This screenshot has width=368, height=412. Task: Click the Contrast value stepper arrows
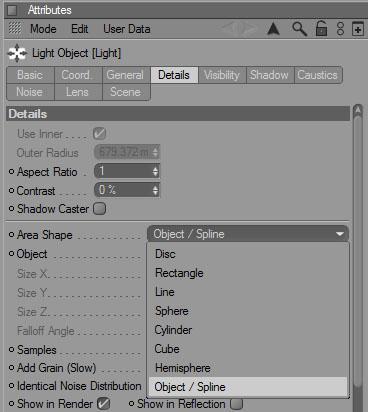coord(155,190)
